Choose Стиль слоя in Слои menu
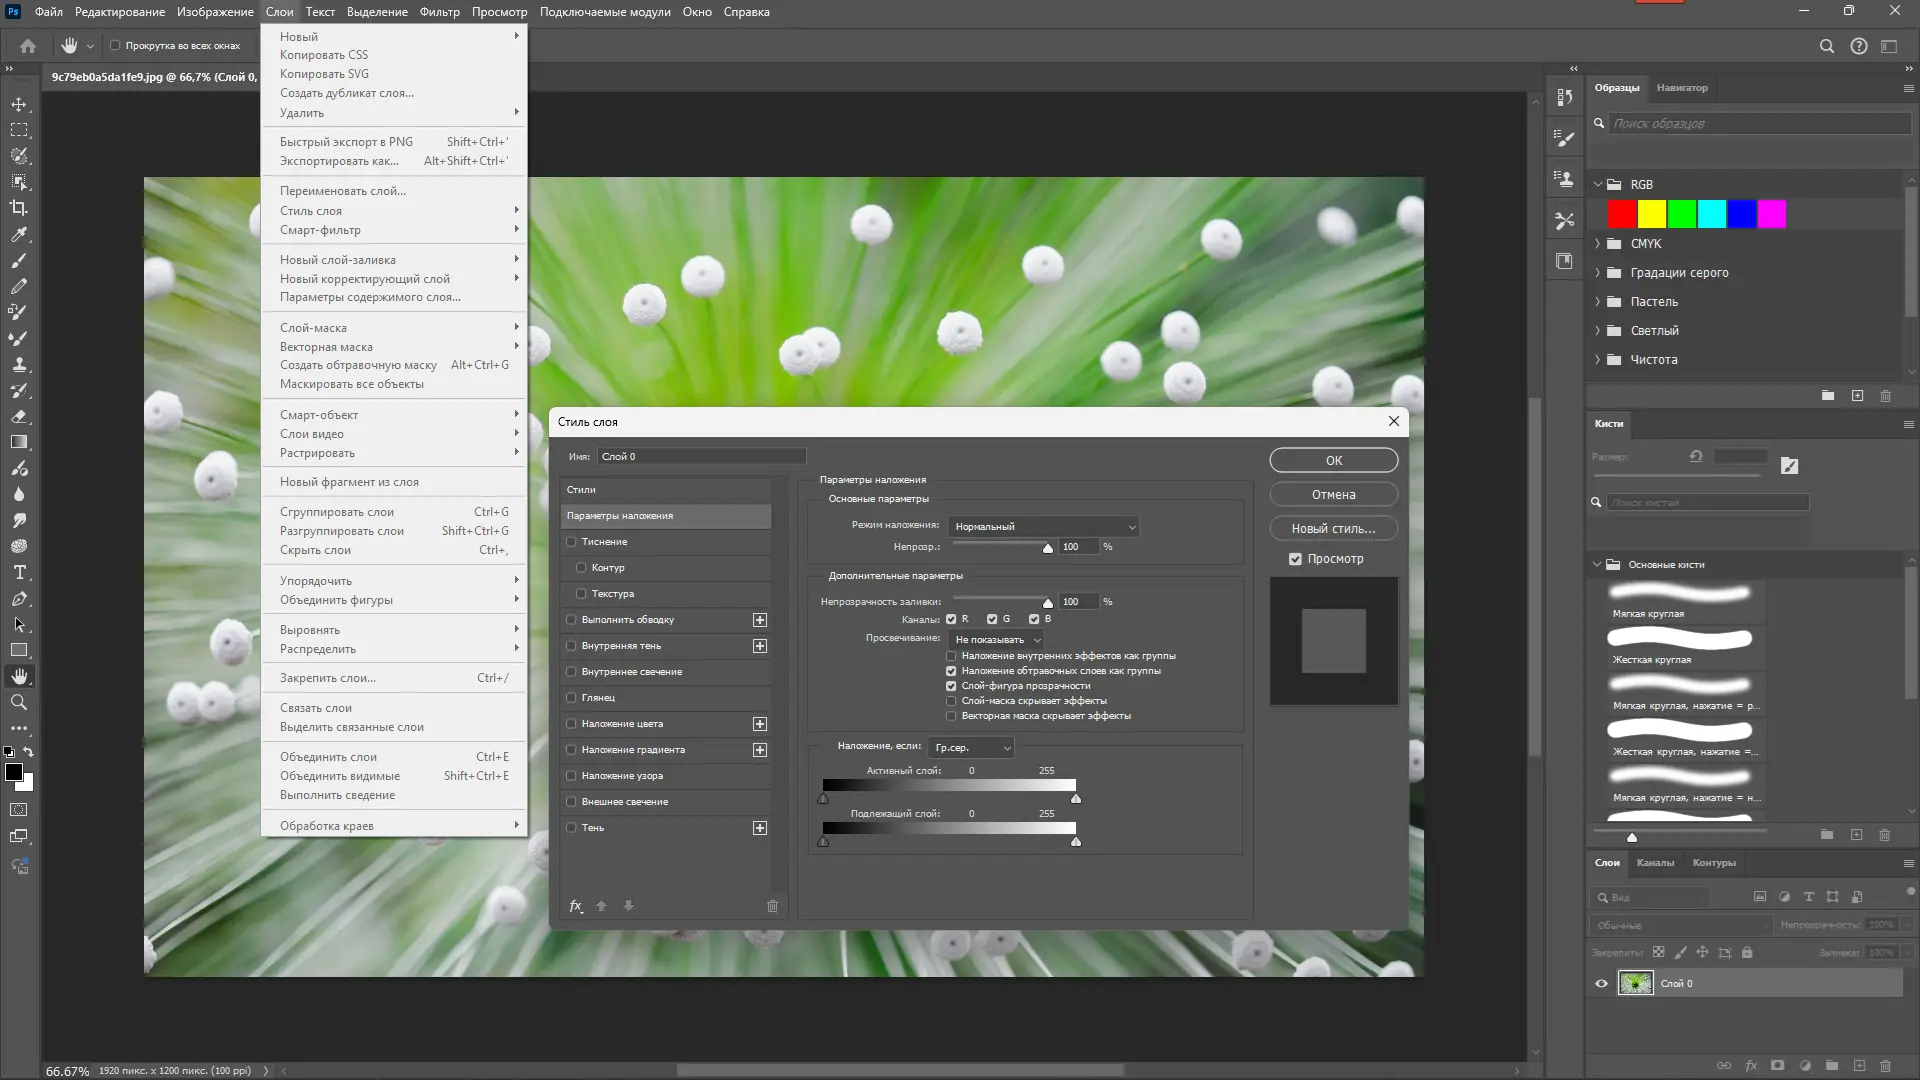 pos(311,211)
